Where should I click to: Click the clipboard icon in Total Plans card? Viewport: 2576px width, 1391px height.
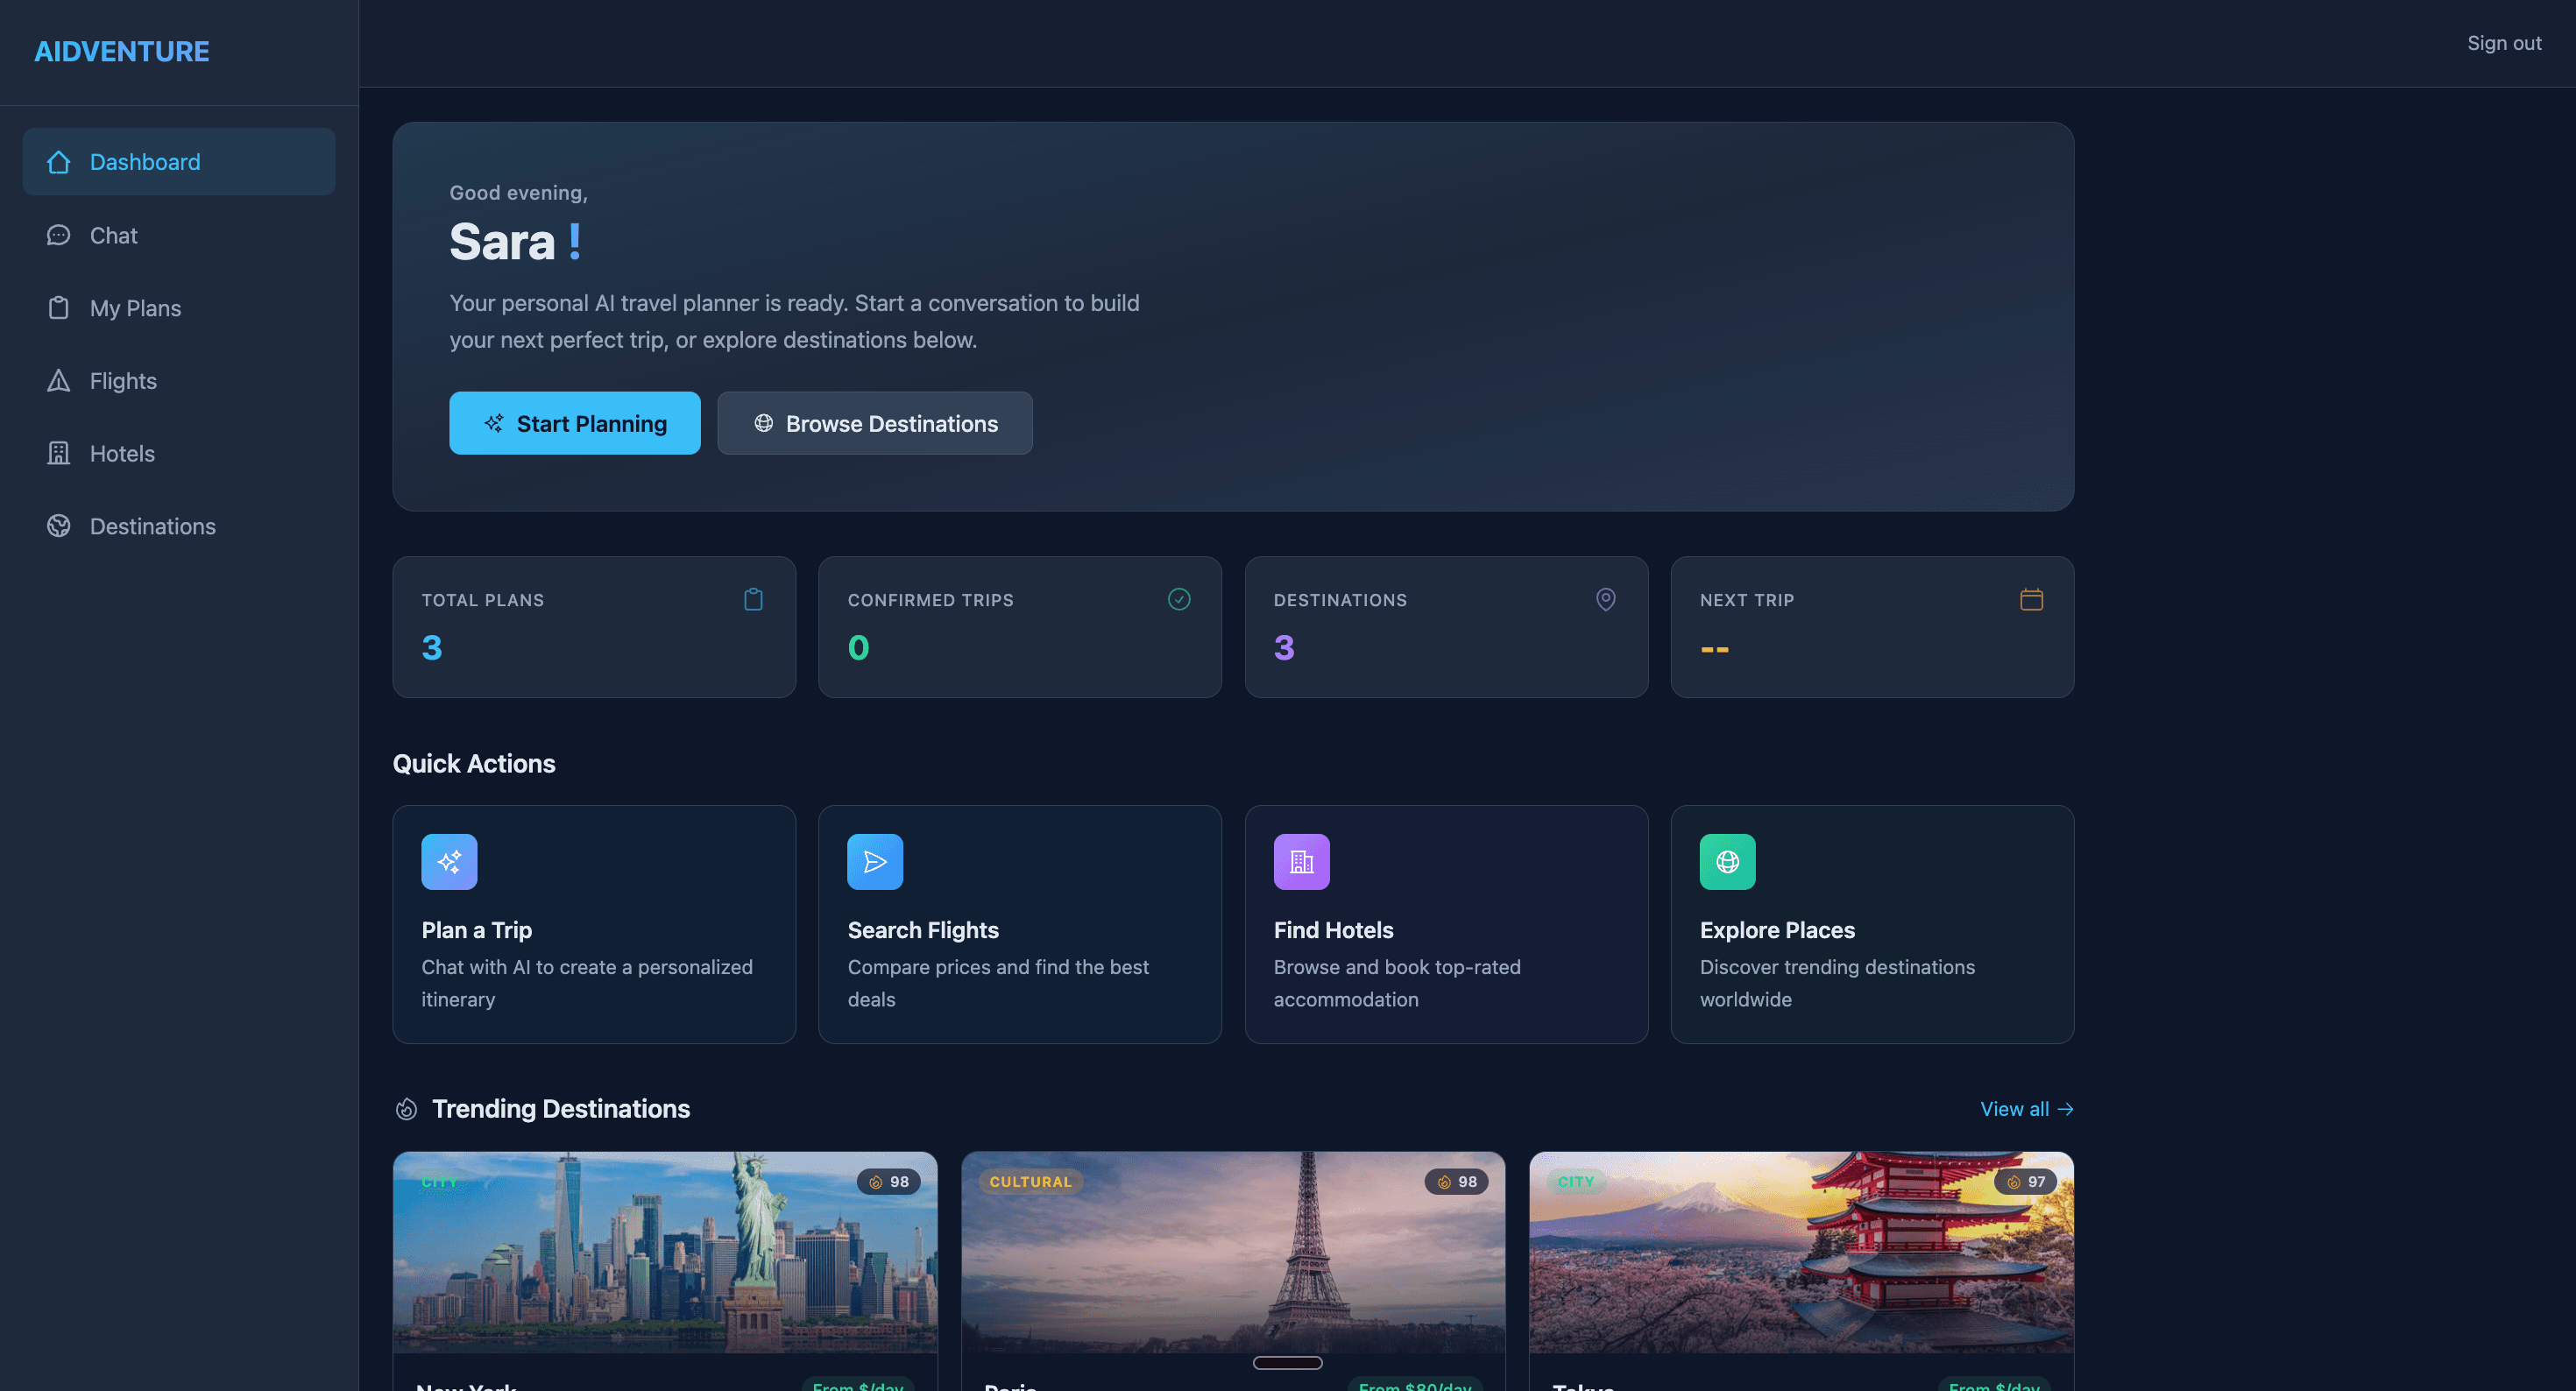pos(754,599)
